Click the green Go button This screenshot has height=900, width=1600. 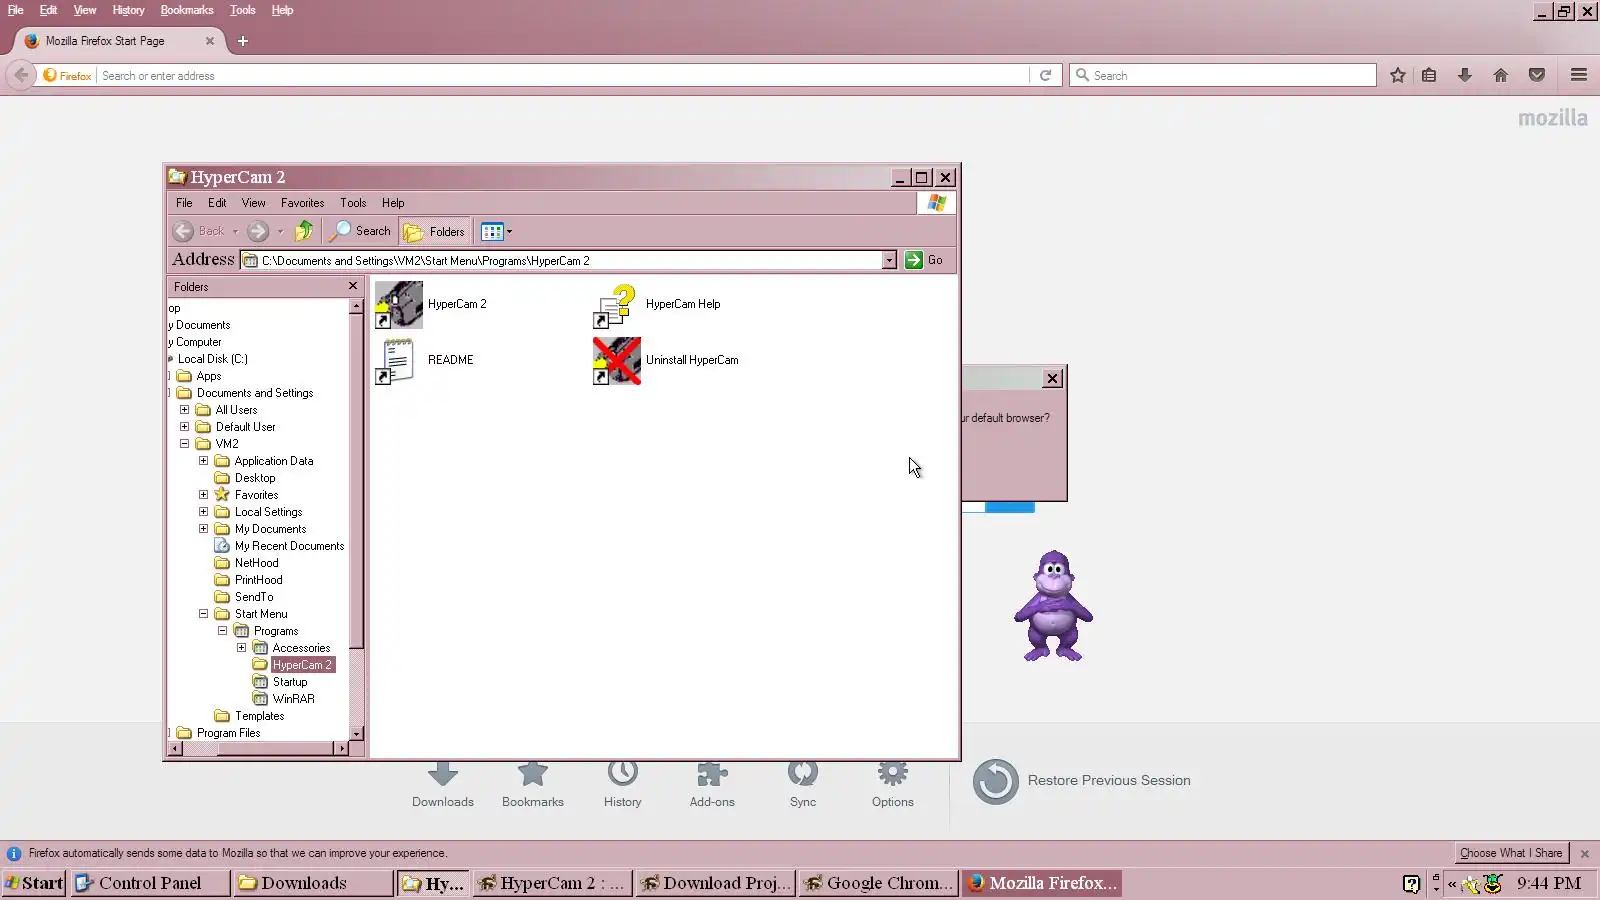point(924,260)
